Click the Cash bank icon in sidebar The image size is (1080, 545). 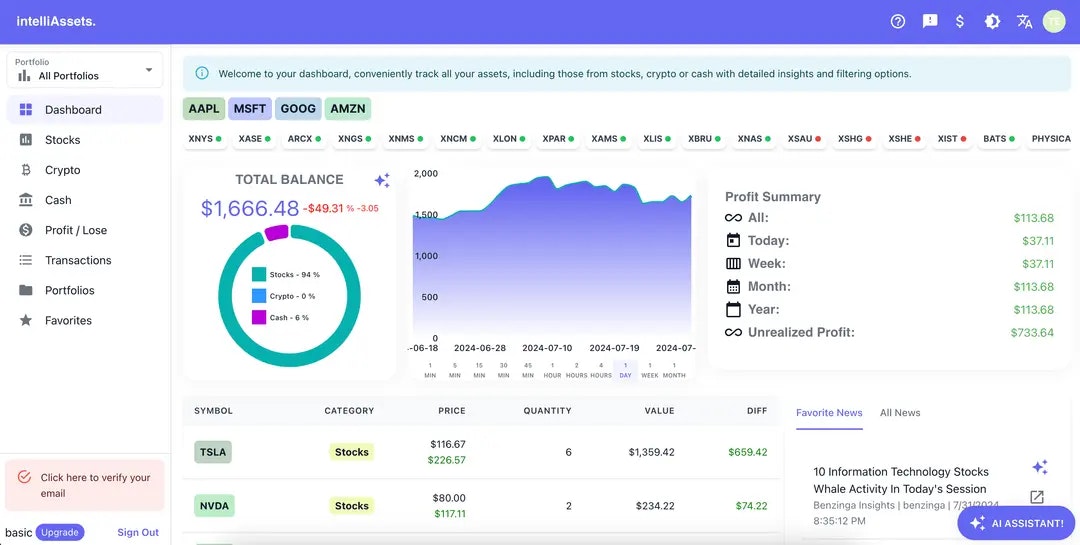pyautogui.click(x=26, y=200)
